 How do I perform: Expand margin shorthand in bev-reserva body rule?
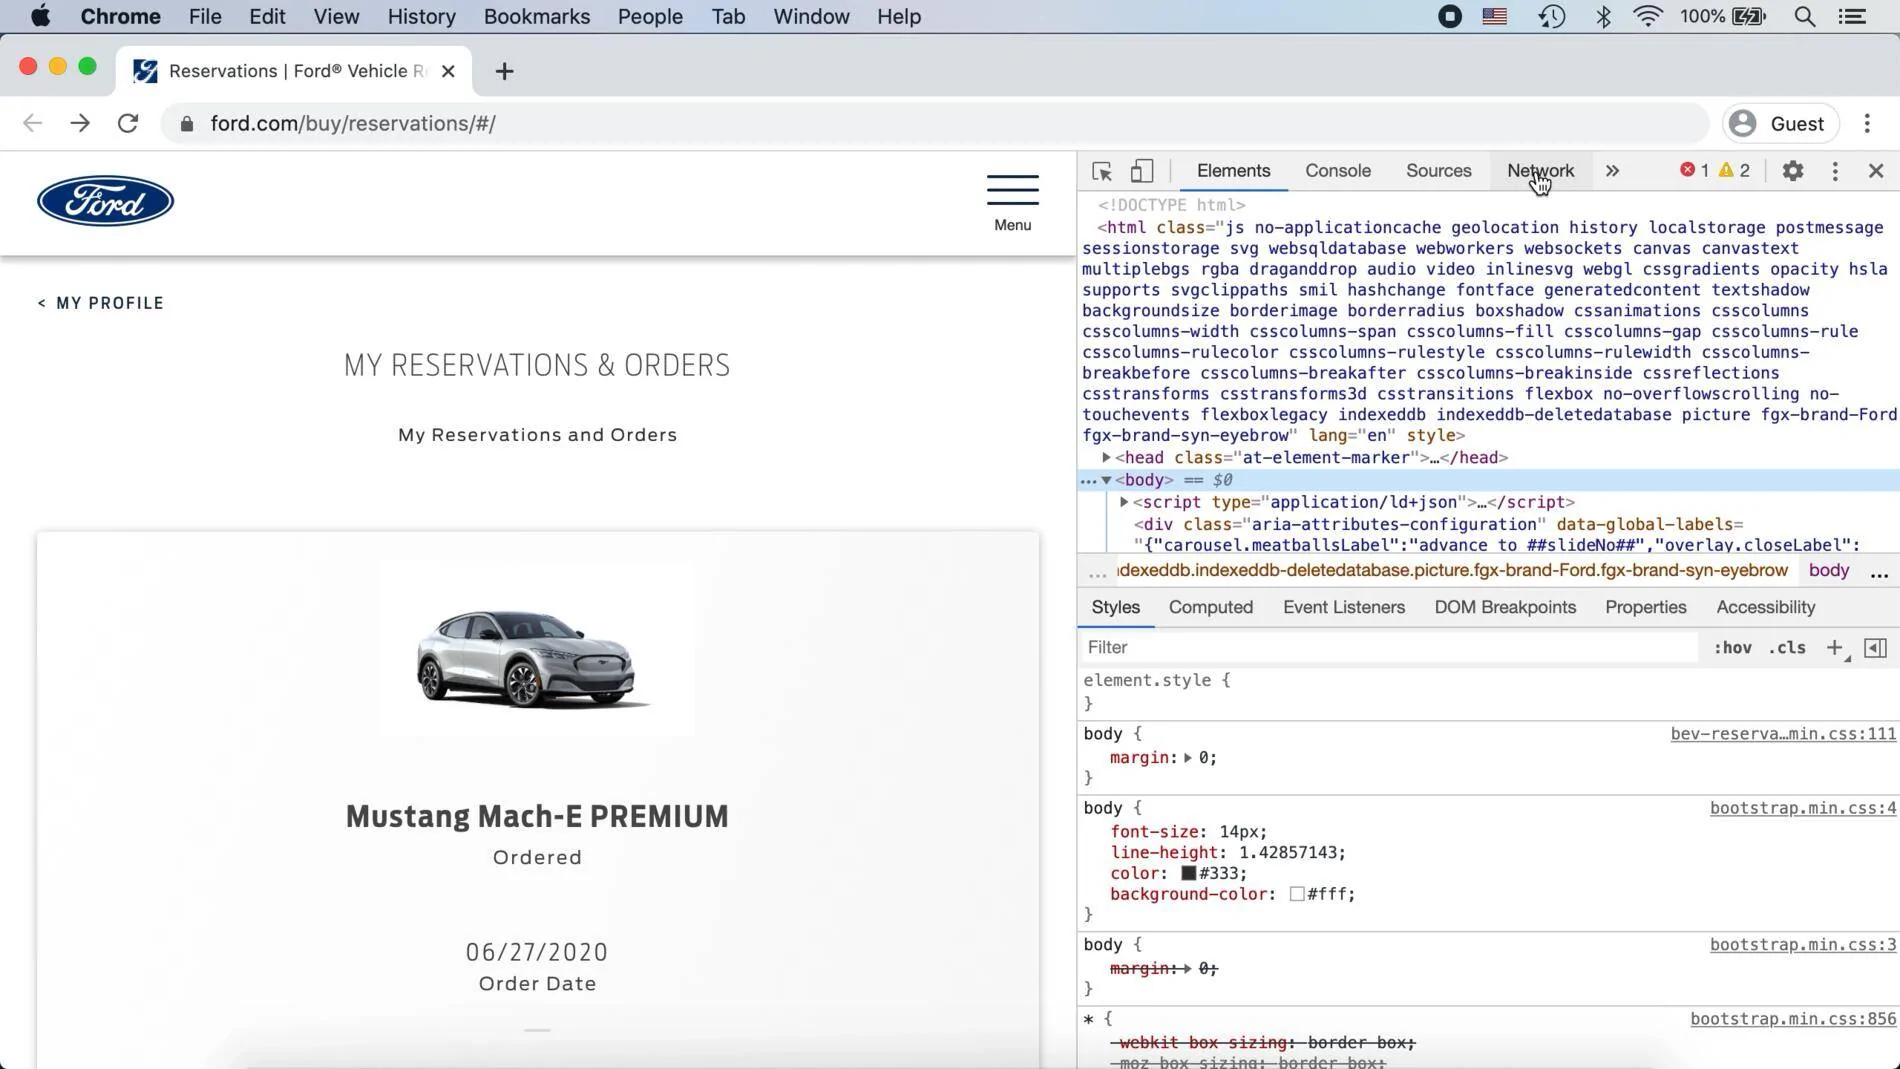point(1187,758)
